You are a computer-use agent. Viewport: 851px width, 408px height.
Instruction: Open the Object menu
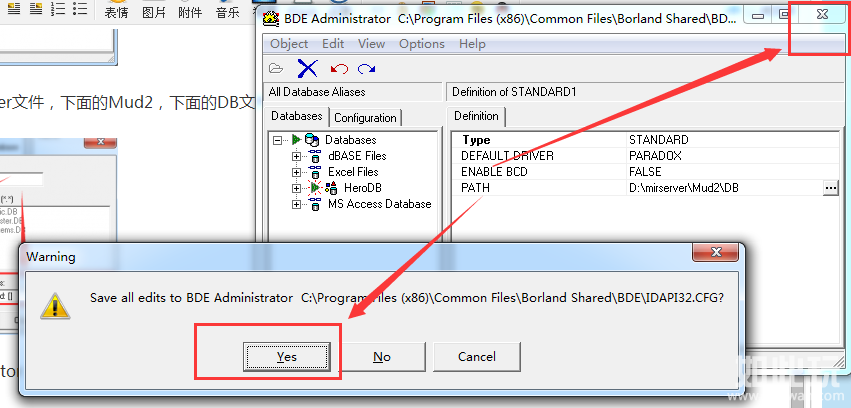point(289,44)
